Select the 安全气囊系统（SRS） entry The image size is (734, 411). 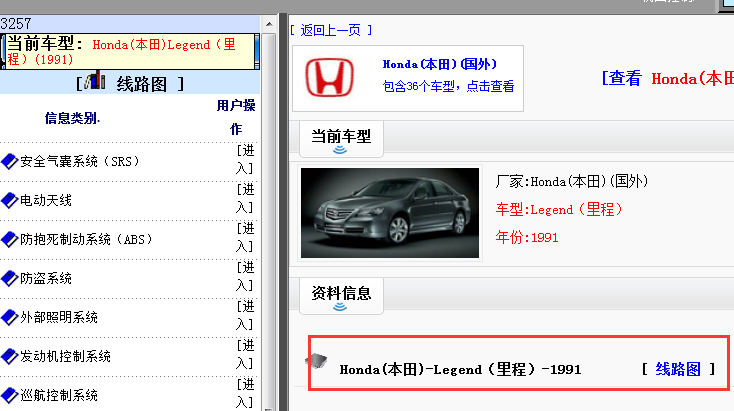point(80,161)
